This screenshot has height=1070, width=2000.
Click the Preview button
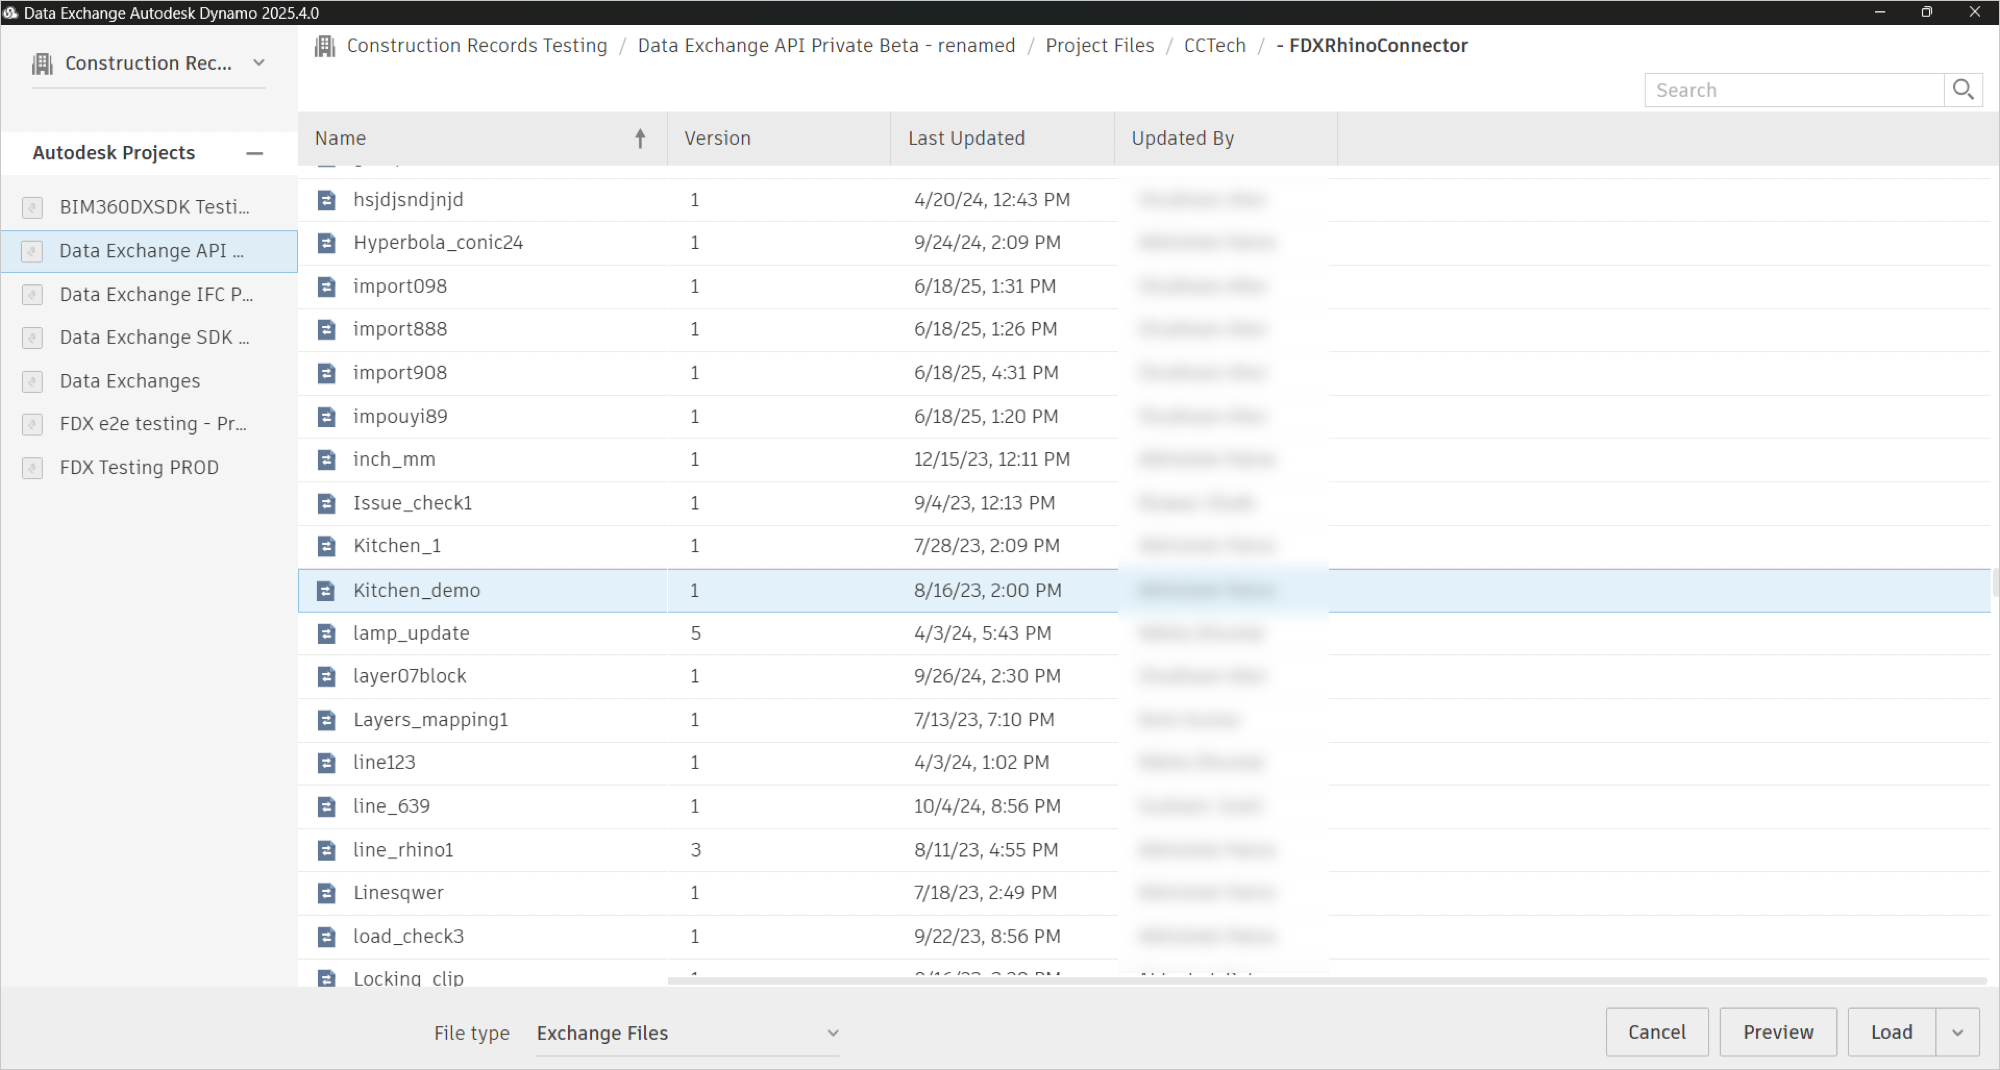(1778, 1033)
